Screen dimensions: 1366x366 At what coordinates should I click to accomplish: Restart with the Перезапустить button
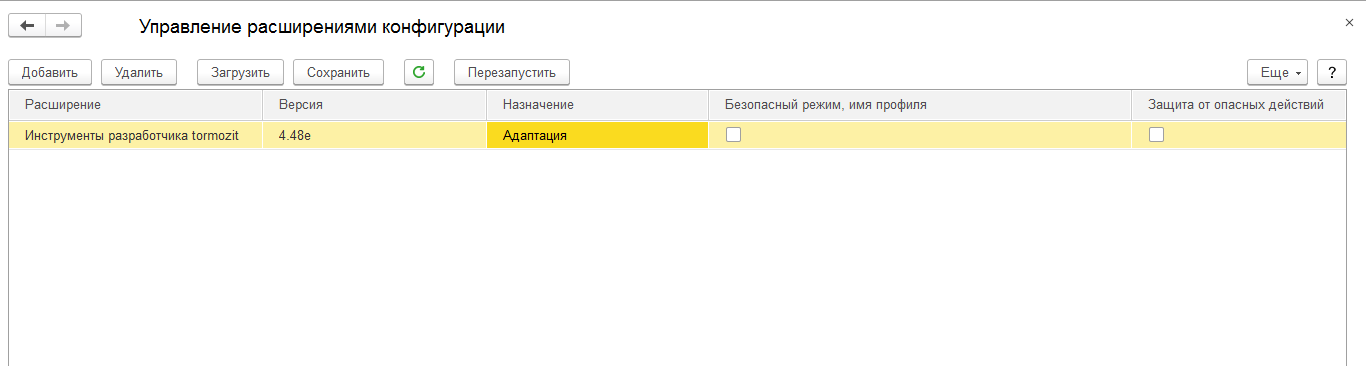tap(512, 72)
